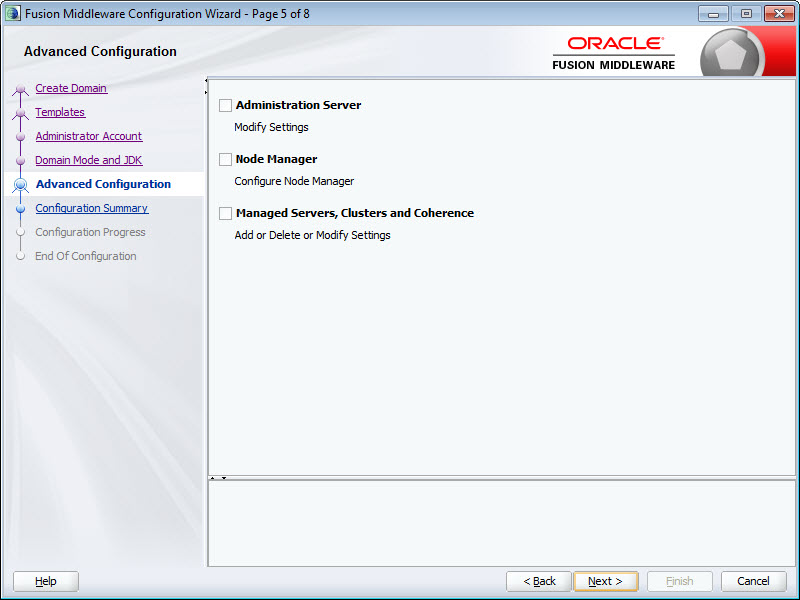
Task: Cancel the configuration wizard
Action: pyautogui.click(x=754, y=581)
